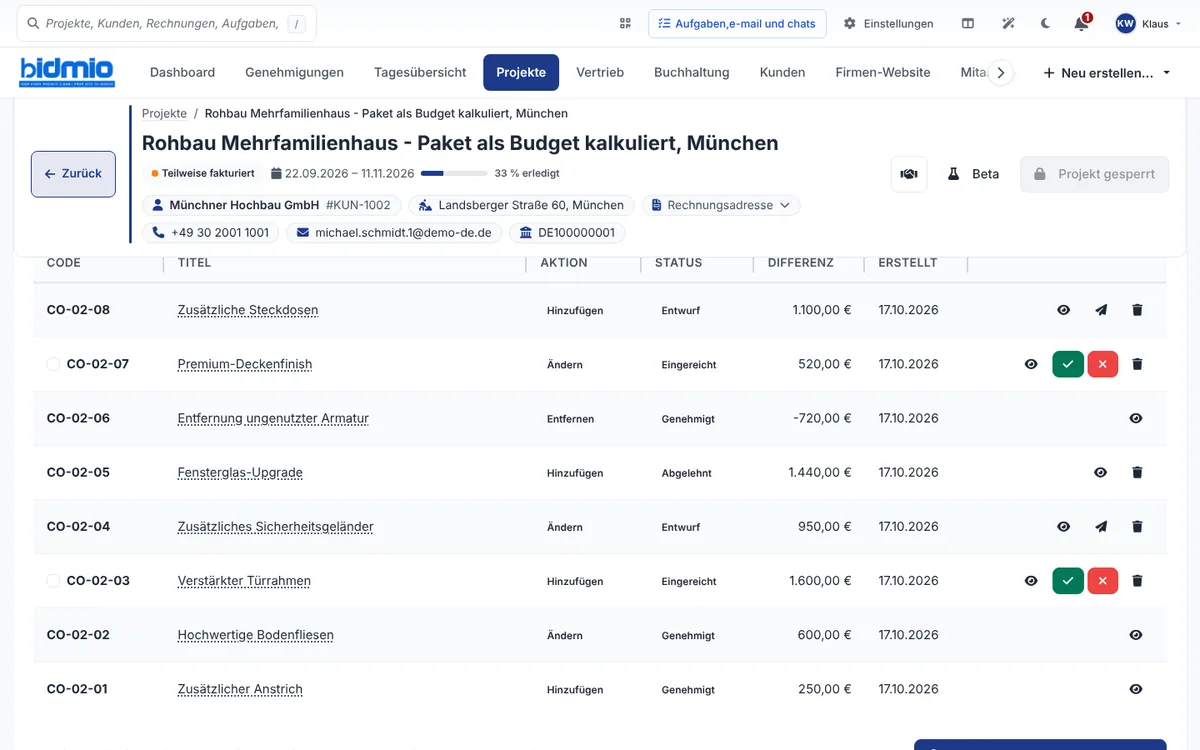
Task: Tick the checkbox for CO-02-03
Action: [53, 581]
